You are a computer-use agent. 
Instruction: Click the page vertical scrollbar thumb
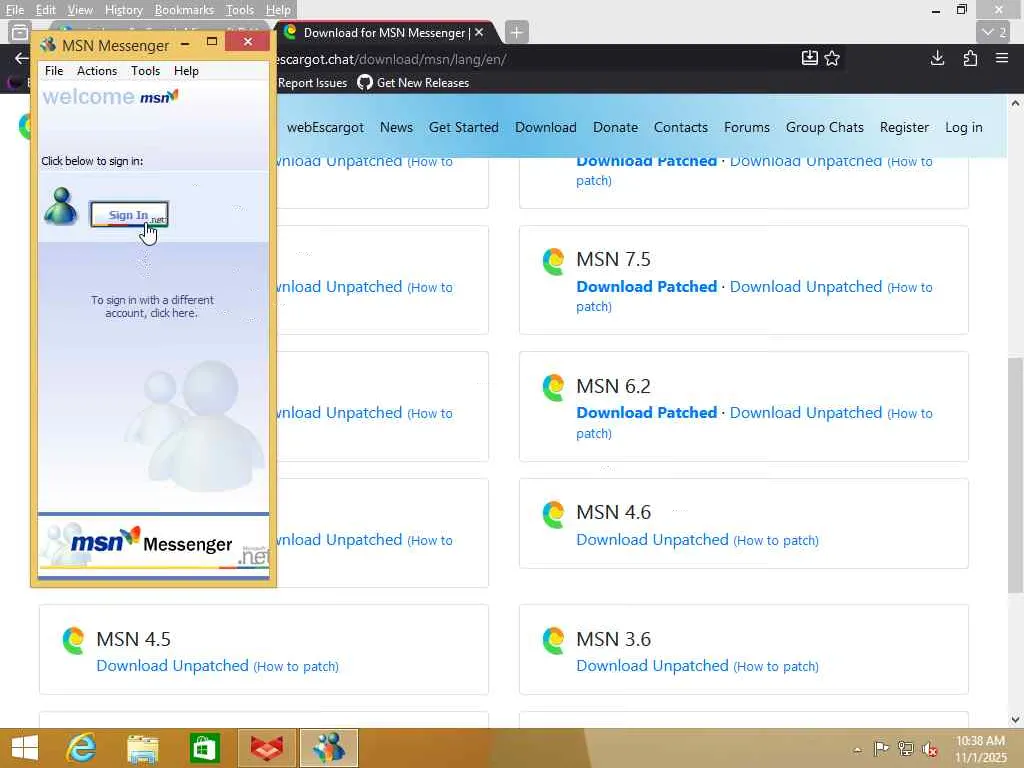coord(1015,475)
